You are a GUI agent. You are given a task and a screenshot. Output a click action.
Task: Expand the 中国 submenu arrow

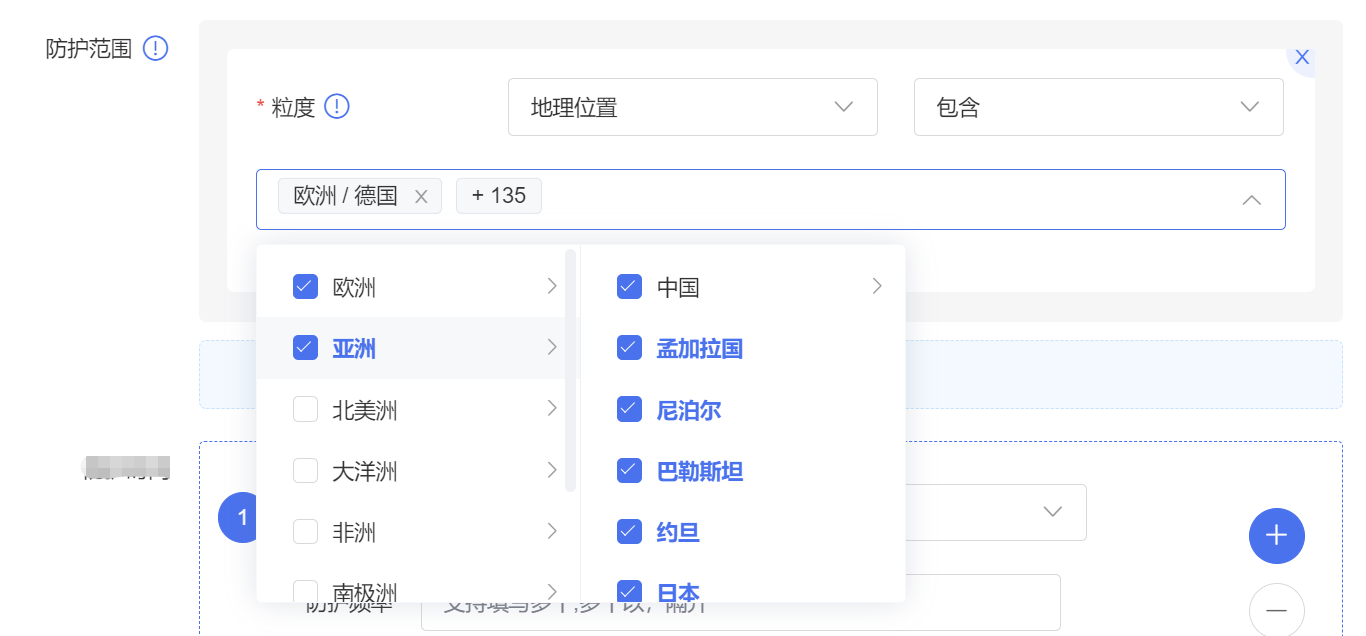[x=877, y=287]
